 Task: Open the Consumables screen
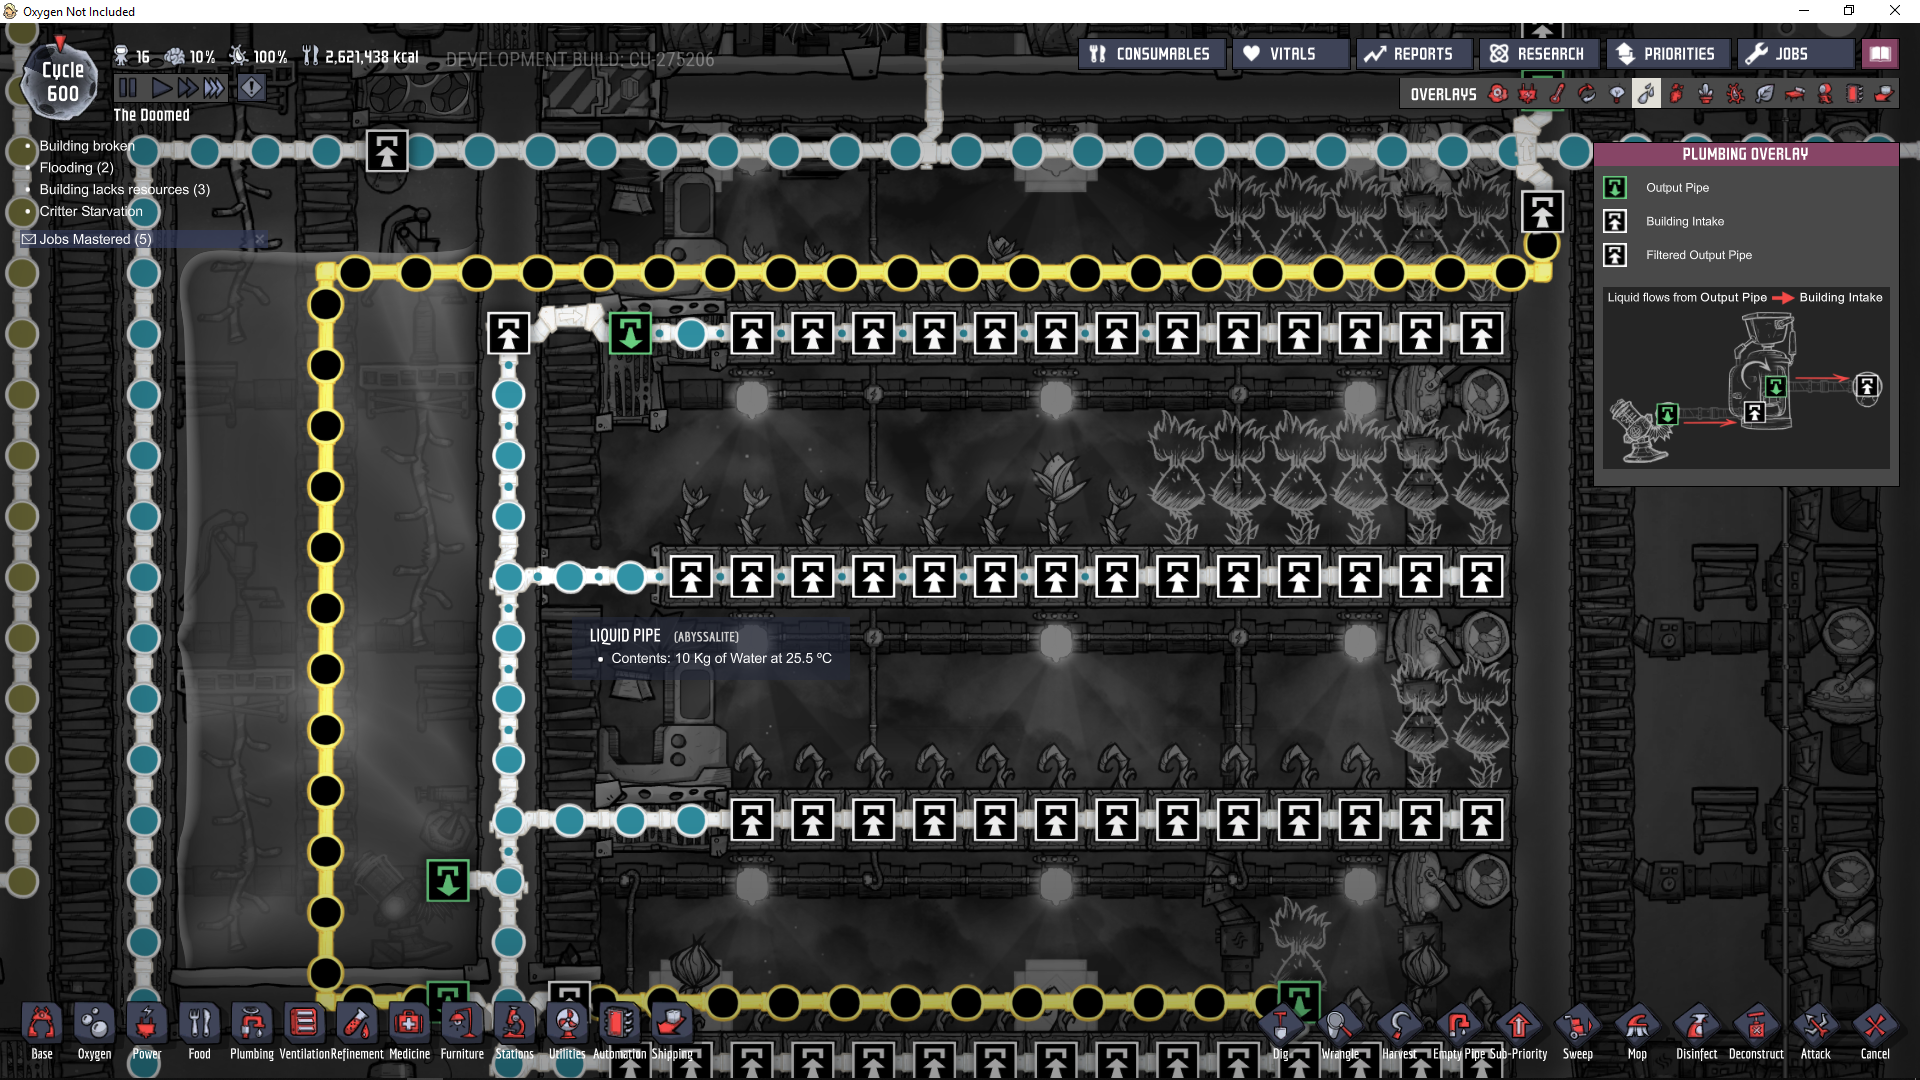click(x=1149, y=54)
